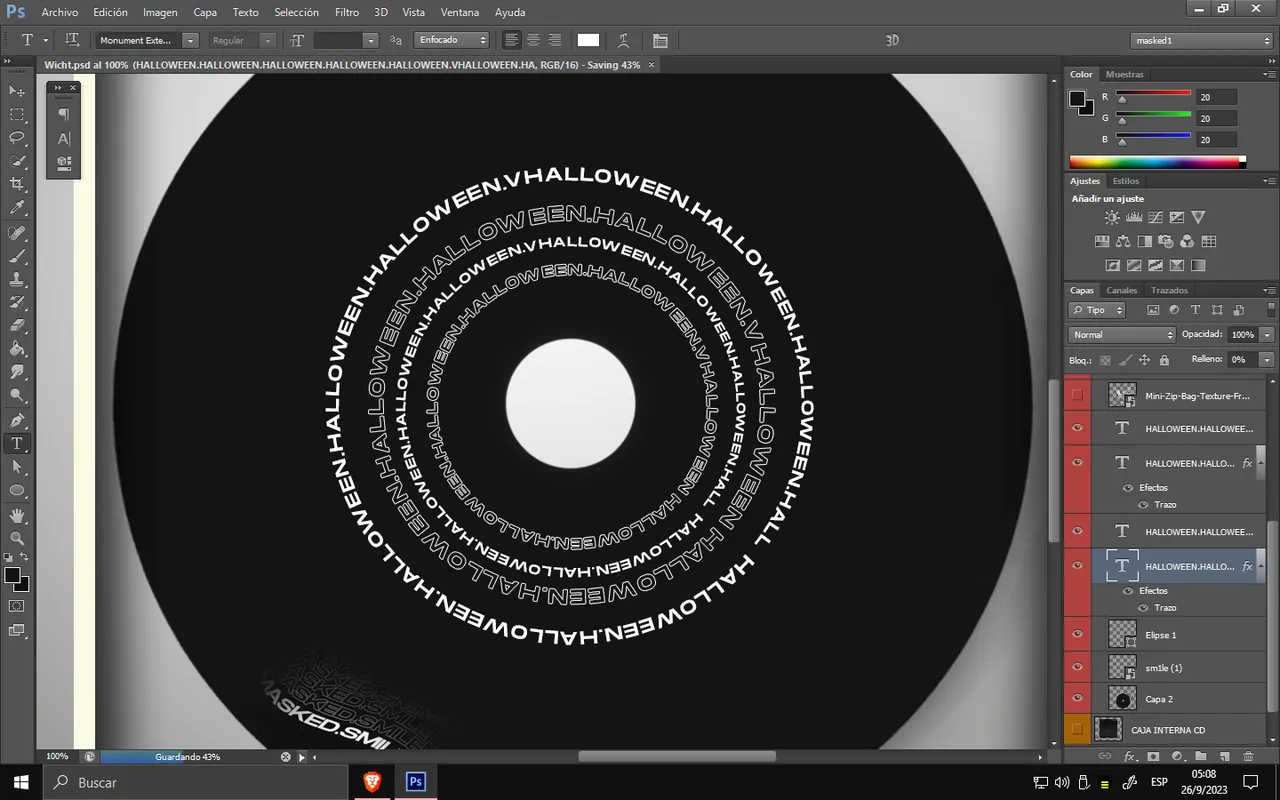Add a Levels adjustment
Viewport: 1280px width, 800px height.
1134,217
